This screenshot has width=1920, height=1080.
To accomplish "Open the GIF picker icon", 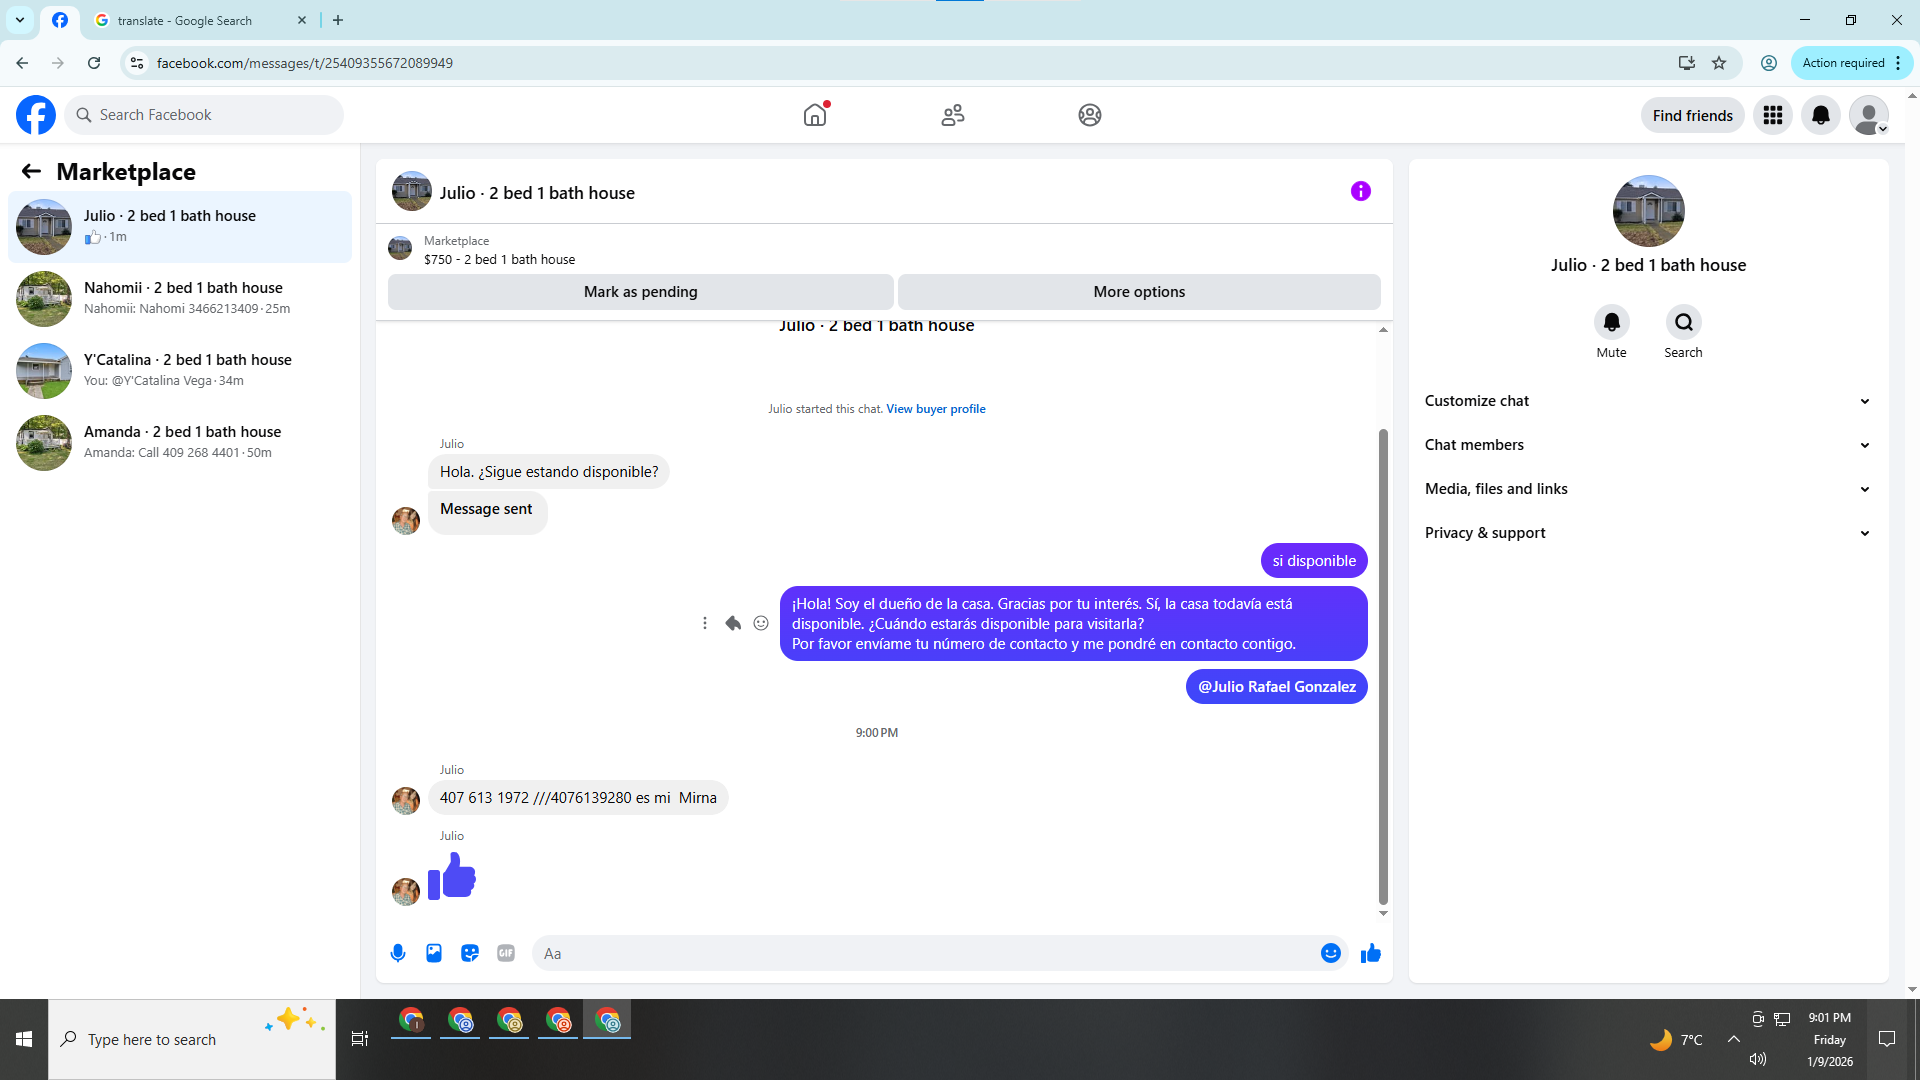I will coord(506,953).
